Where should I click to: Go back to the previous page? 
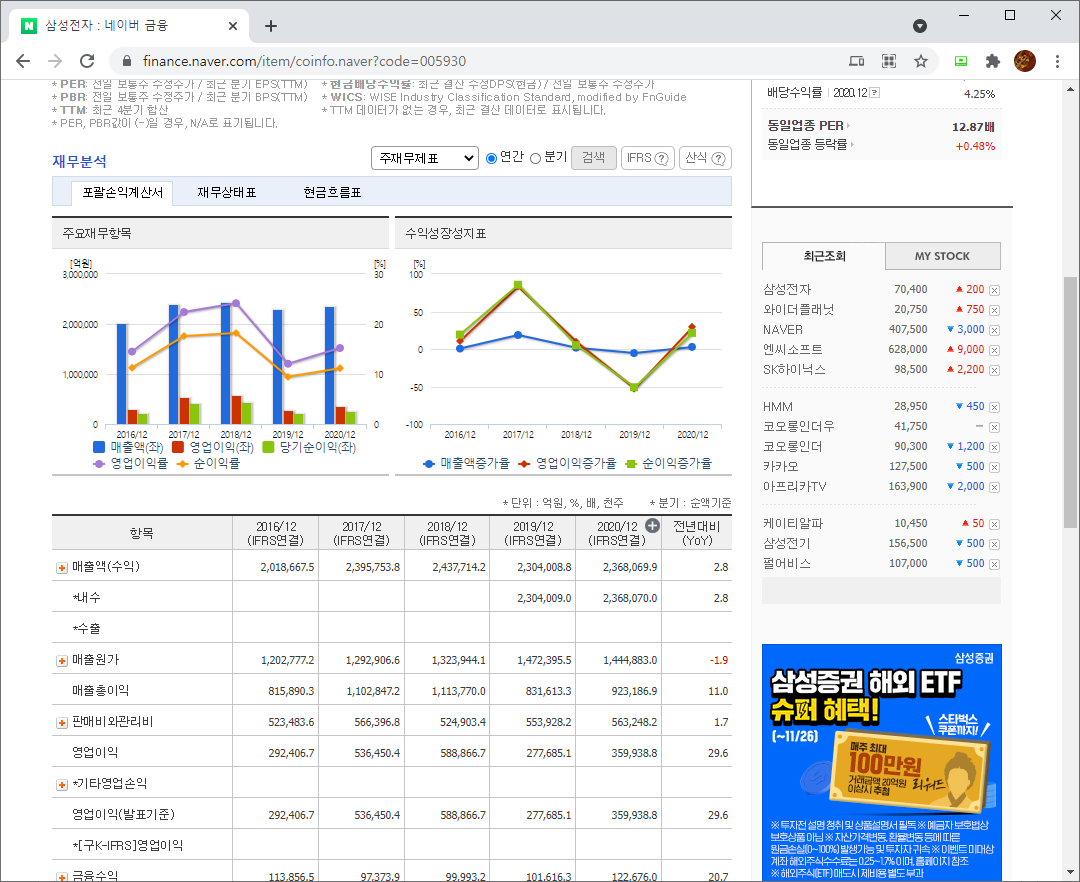coord(23,61)
